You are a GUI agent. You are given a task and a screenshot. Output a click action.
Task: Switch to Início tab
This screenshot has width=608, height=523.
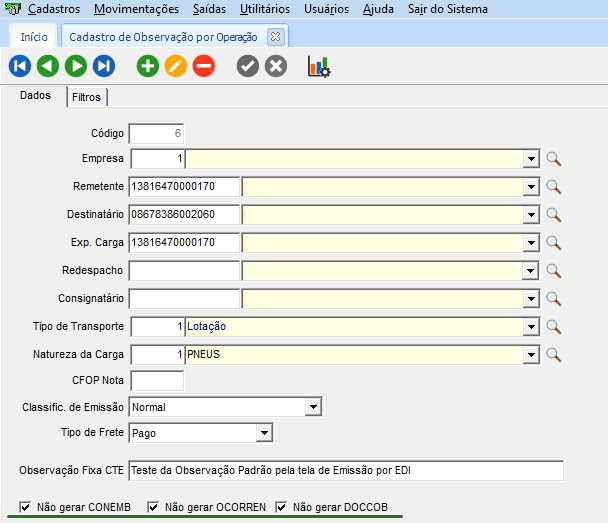click(x=34, y=37)
